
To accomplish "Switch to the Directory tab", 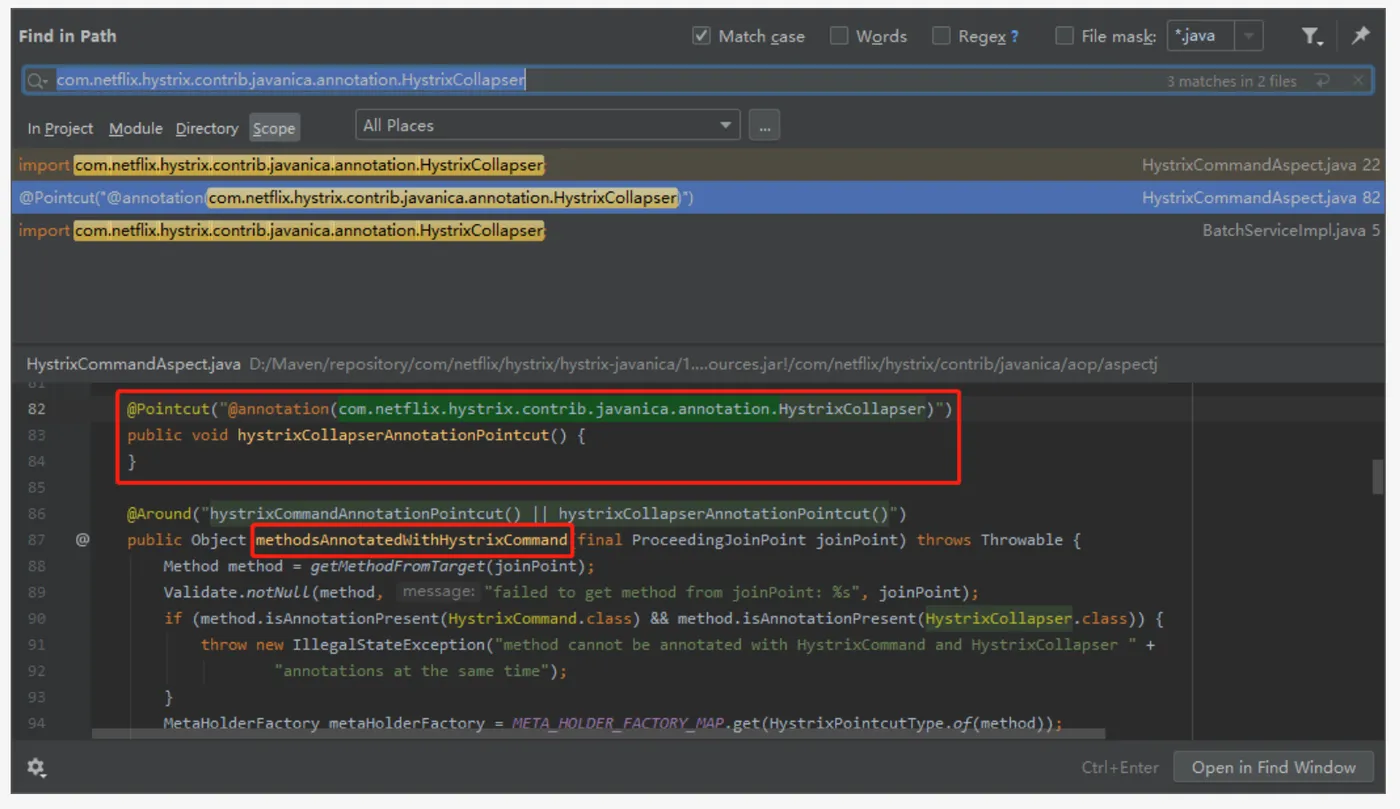I will pos(207,128).
